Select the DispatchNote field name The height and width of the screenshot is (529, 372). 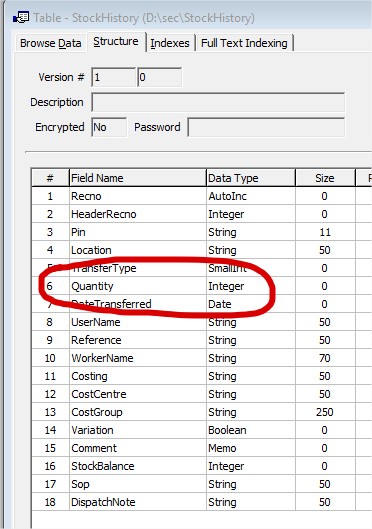coord(103,502)
